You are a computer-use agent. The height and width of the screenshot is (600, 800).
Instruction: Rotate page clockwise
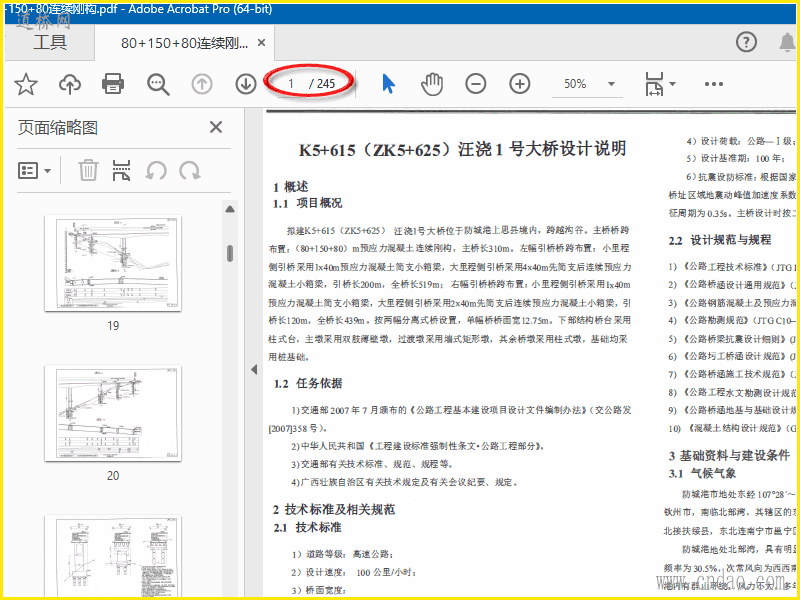[190, 170]
